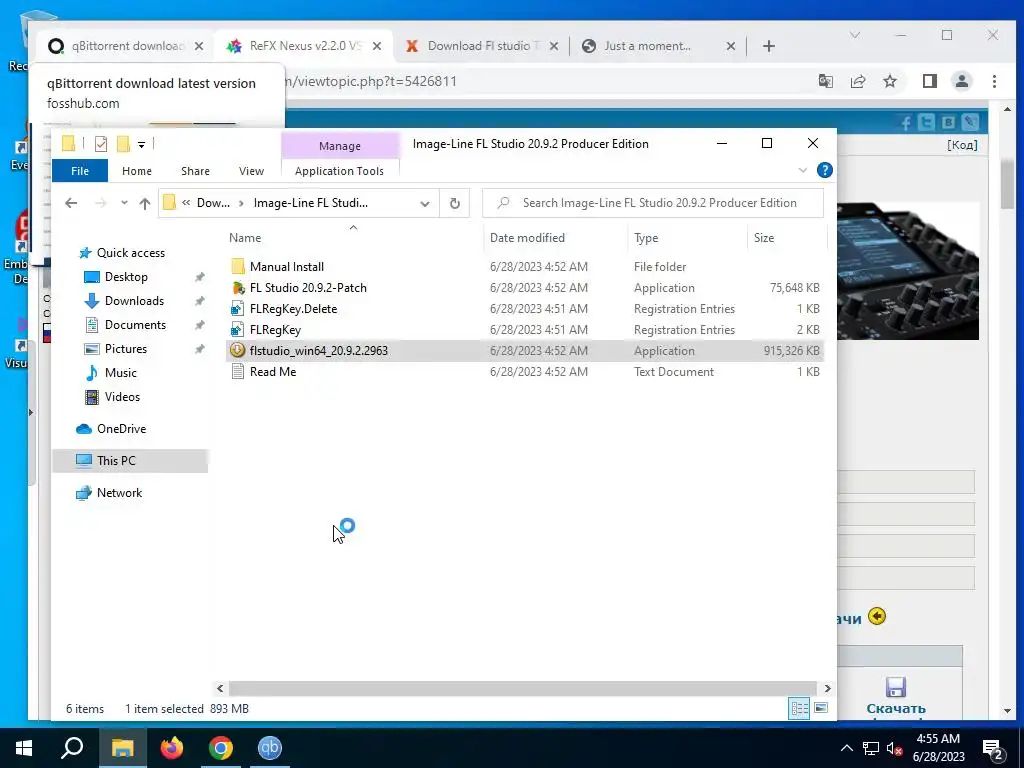Click the horizontal scrollbar in file list
This screenshot has height=768, width=1024.
pyautogui.click(x=522, y=688)
